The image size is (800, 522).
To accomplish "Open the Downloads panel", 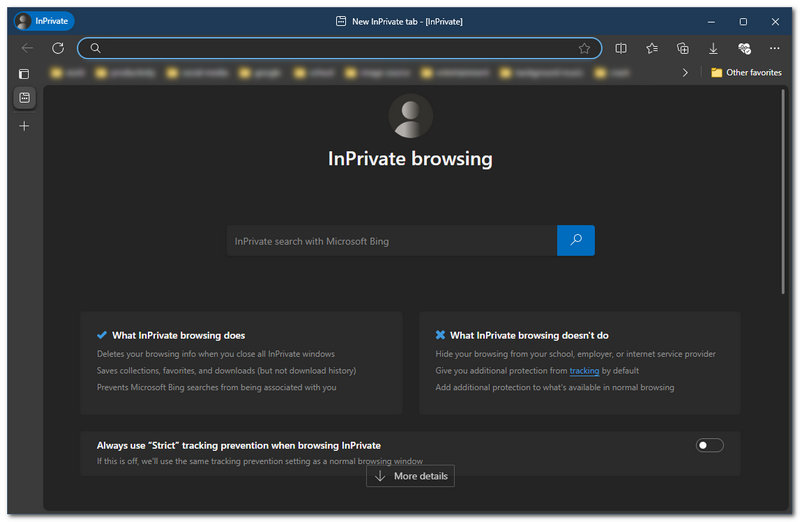I will click(x=714, y=48).
